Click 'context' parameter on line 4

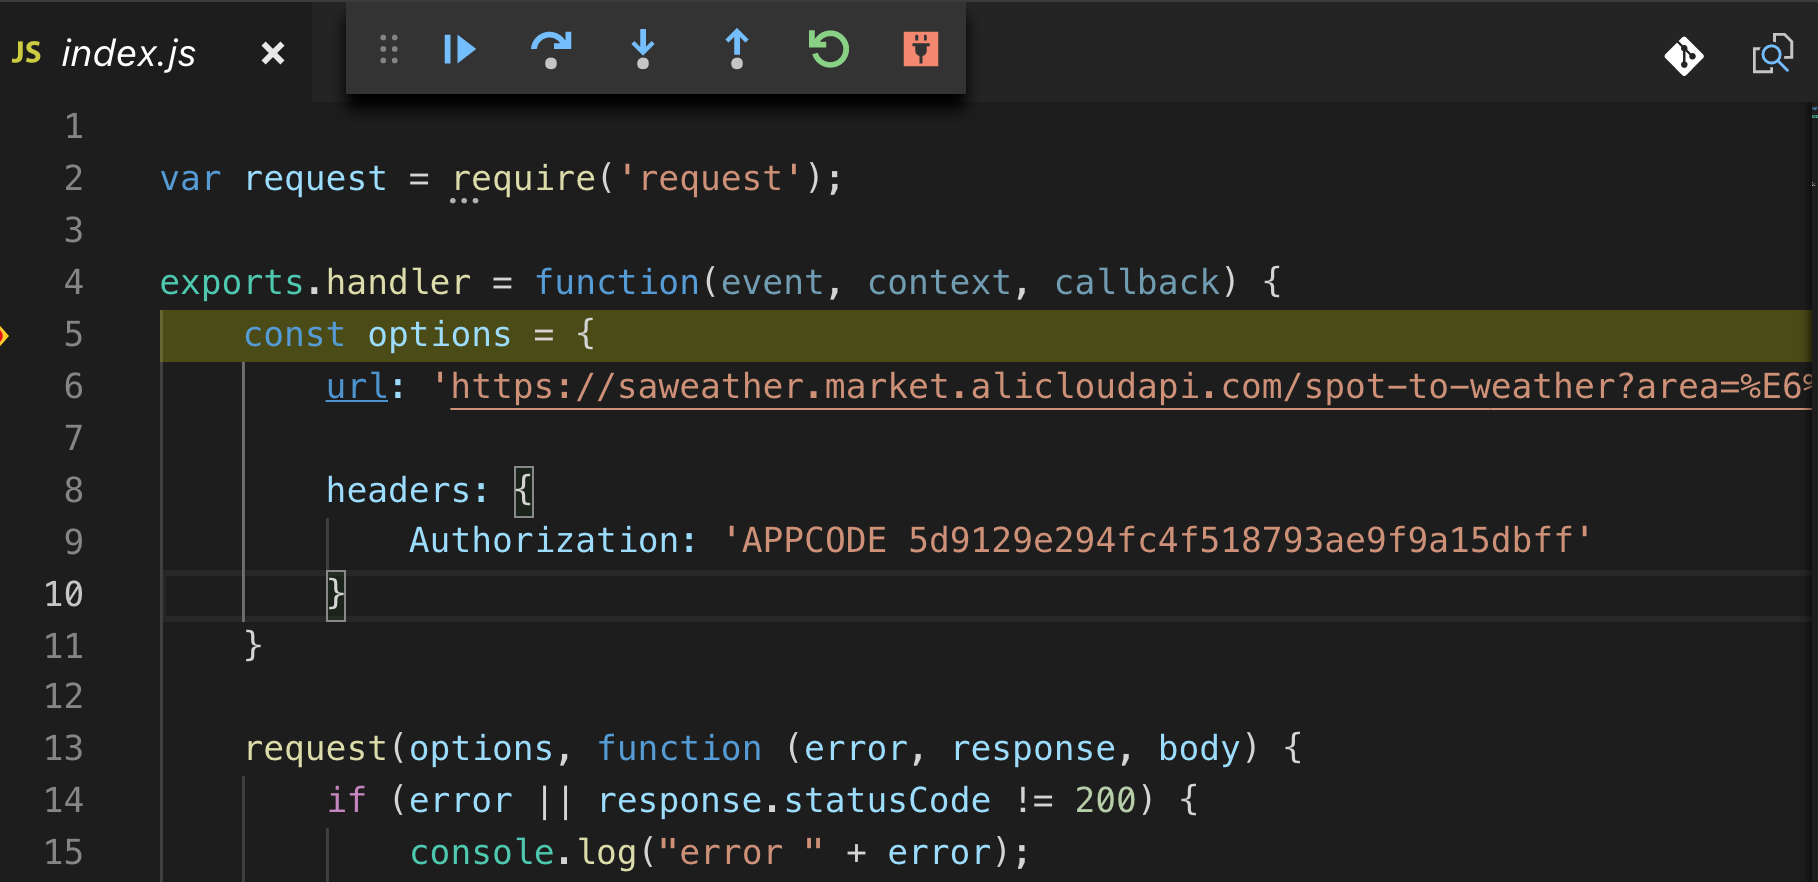coord(939,283)
